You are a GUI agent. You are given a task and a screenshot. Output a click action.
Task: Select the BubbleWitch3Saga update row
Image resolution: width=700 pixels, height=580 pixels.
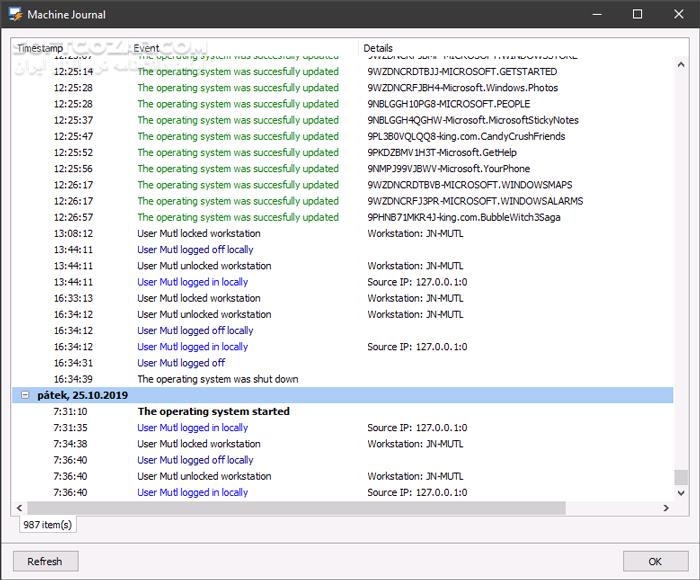pos(343,217)
